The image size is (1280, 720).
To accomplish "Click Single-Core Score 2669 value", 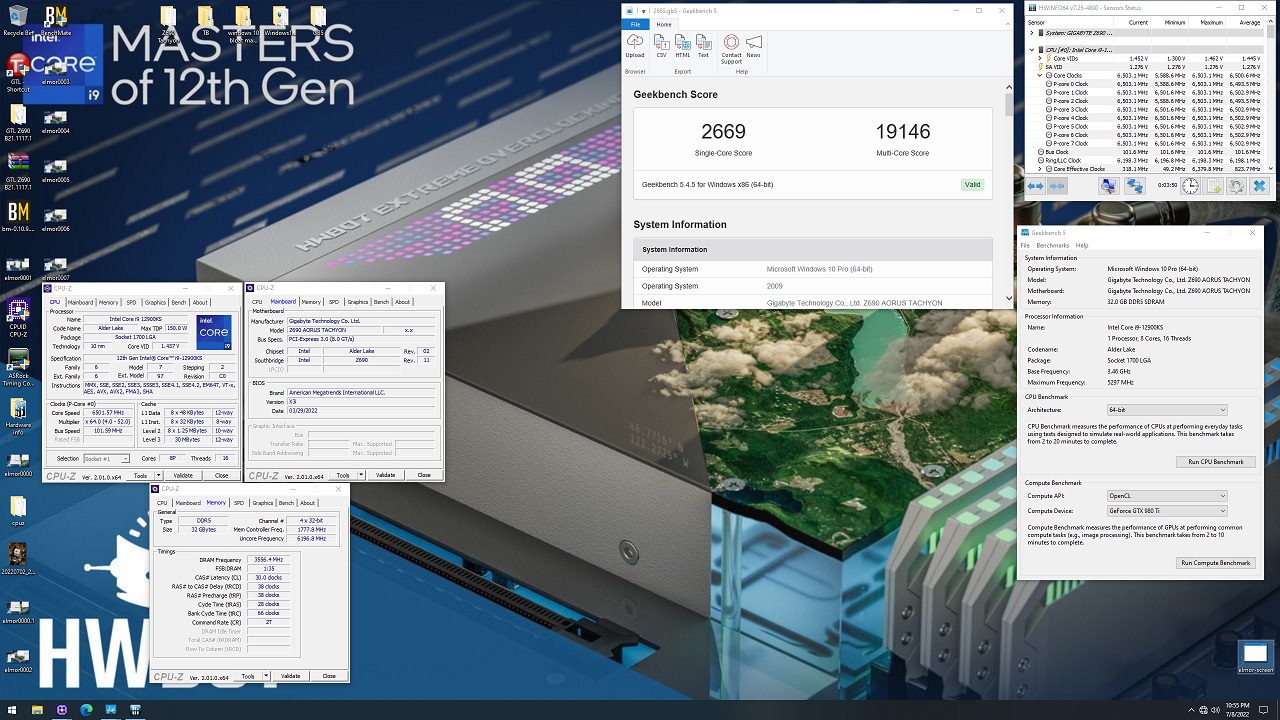I will click(723, 132).
